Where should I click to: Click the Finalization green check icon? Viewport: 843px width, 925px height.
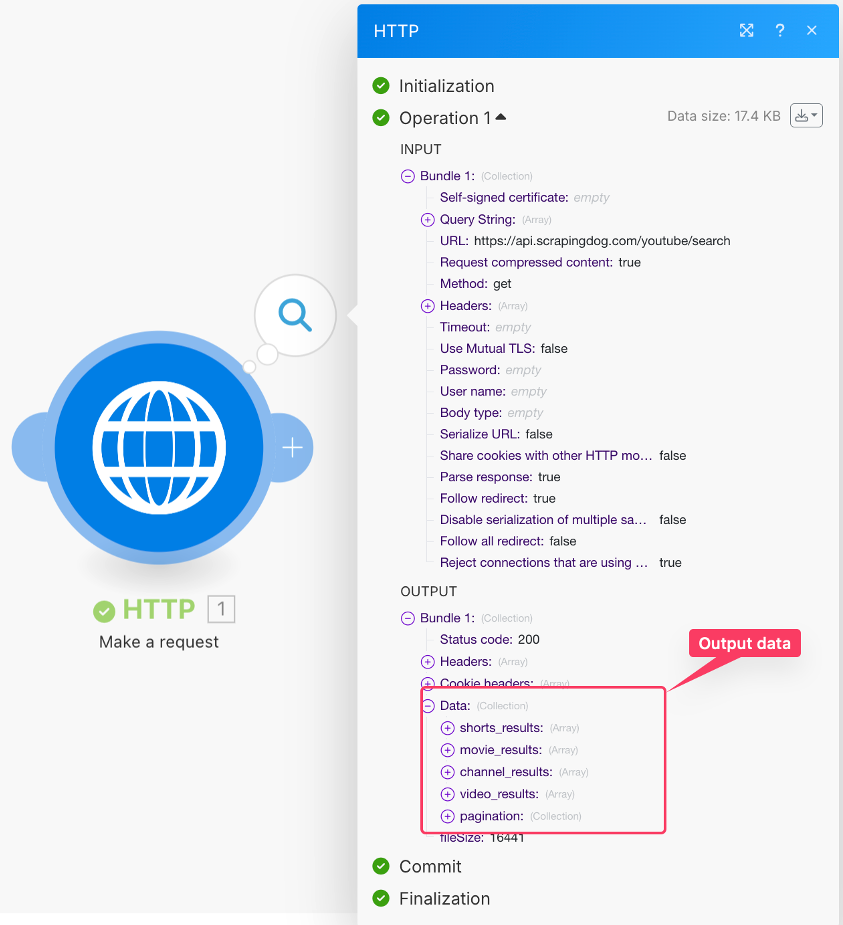(x=381, y=898)
